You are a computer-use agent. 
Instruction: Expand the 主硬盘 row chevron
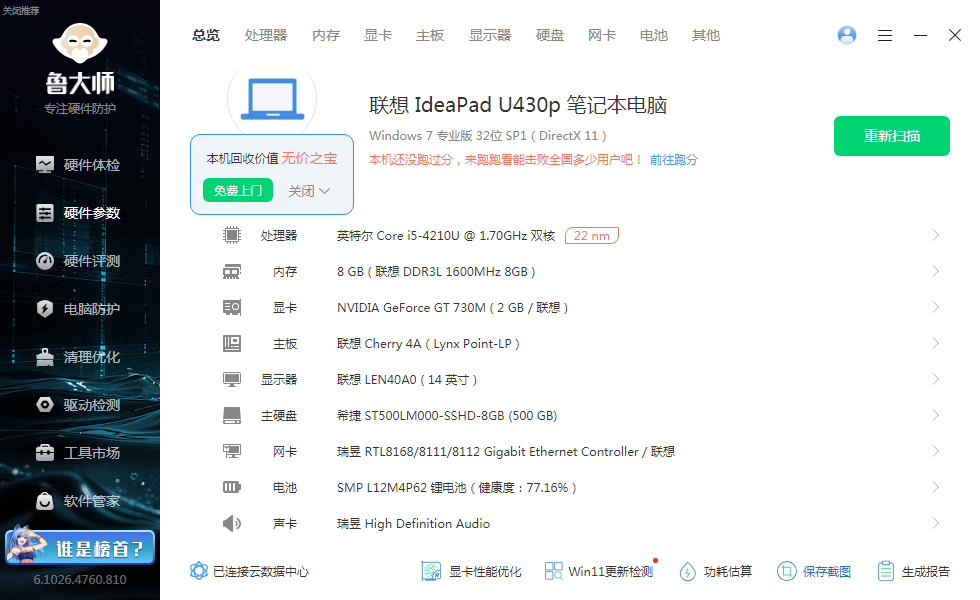[x=936, y=416]
